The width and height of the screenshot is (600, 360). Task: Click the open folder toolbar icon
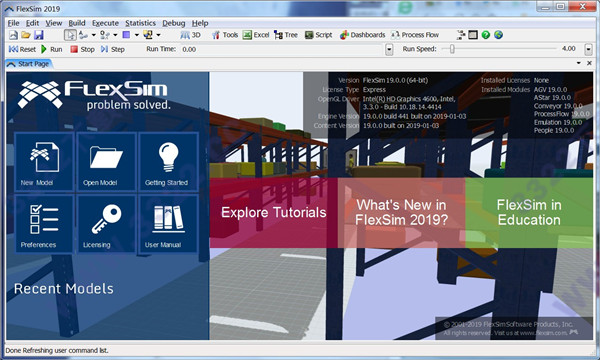(26, 35)
